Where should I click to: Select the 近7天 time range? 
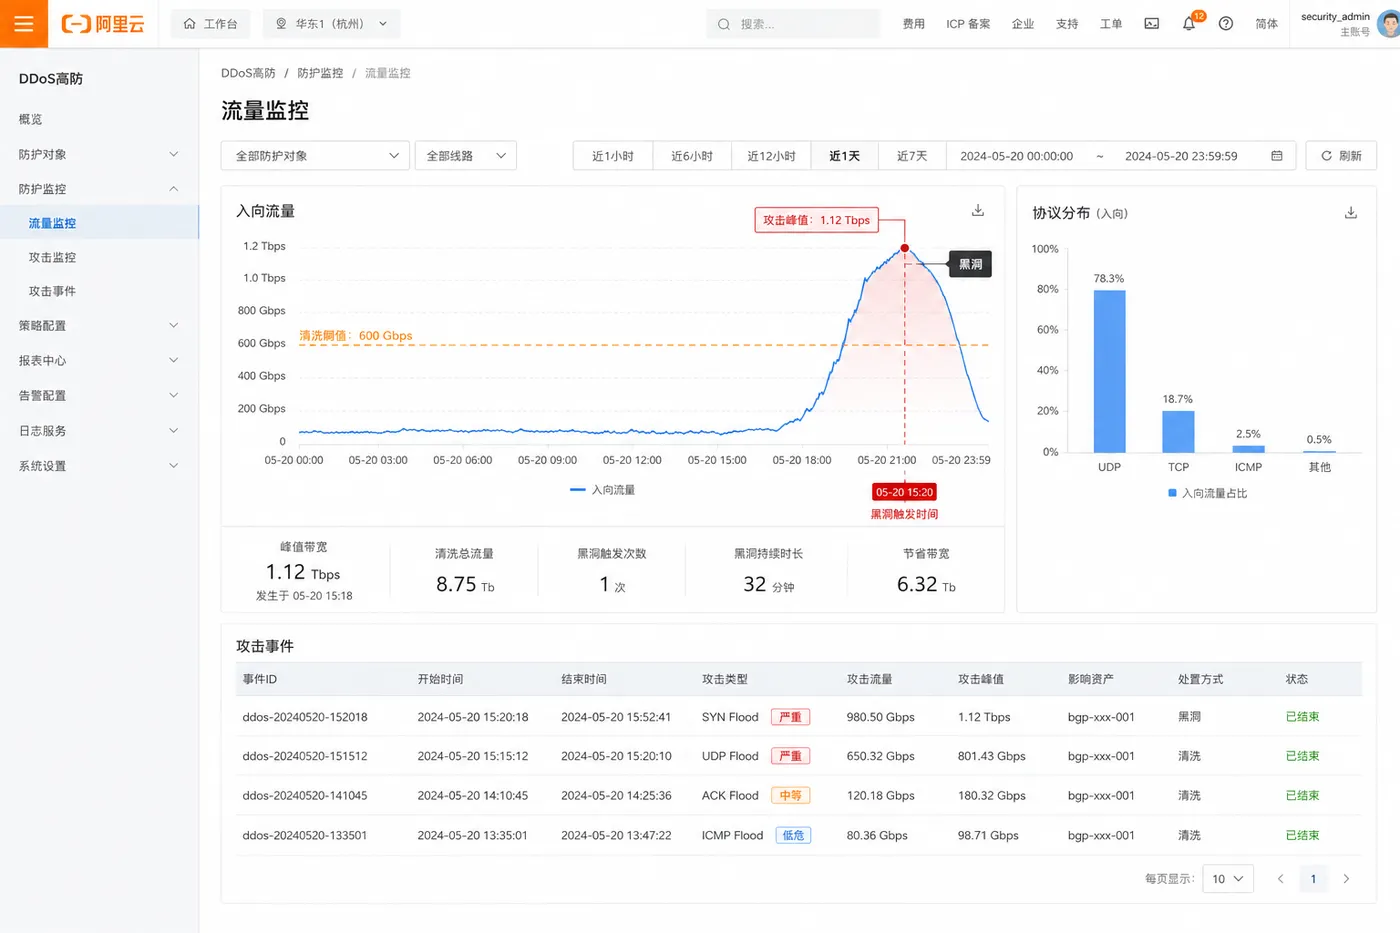pyautogui.click(x=912, y=156)
